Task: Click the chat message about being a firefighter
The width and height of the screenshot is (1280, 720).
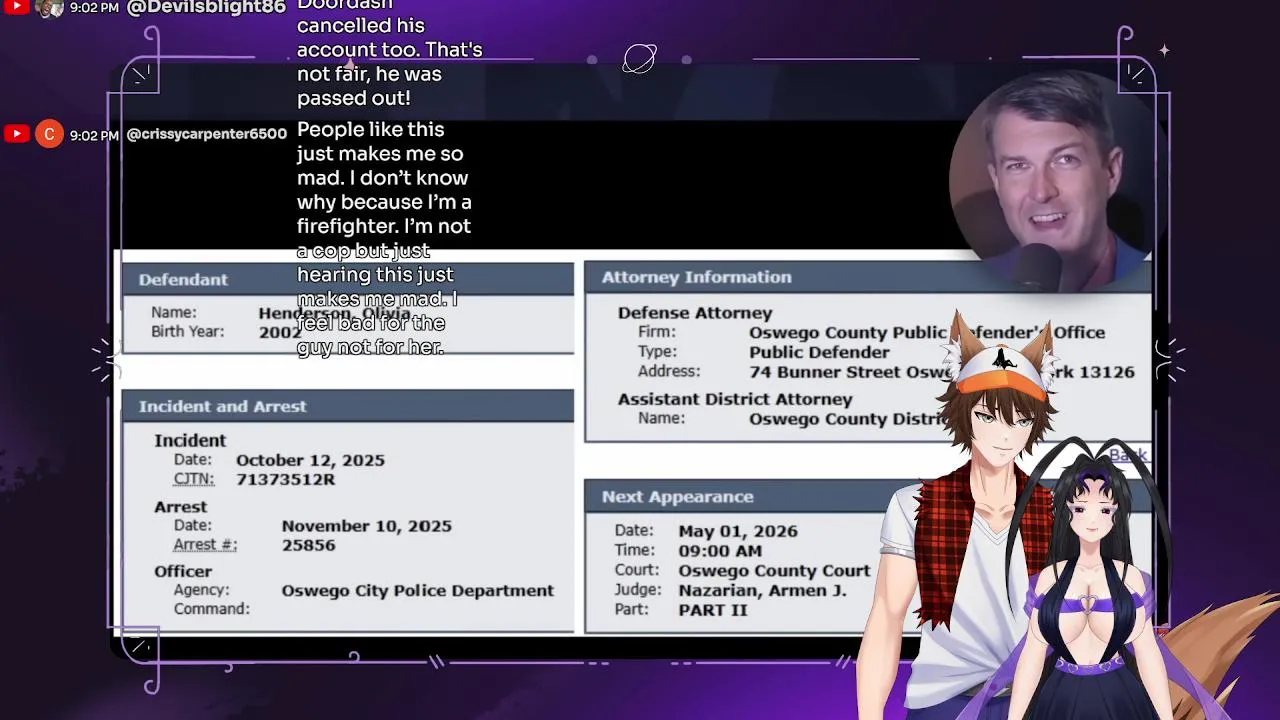Action: (384, 238)
